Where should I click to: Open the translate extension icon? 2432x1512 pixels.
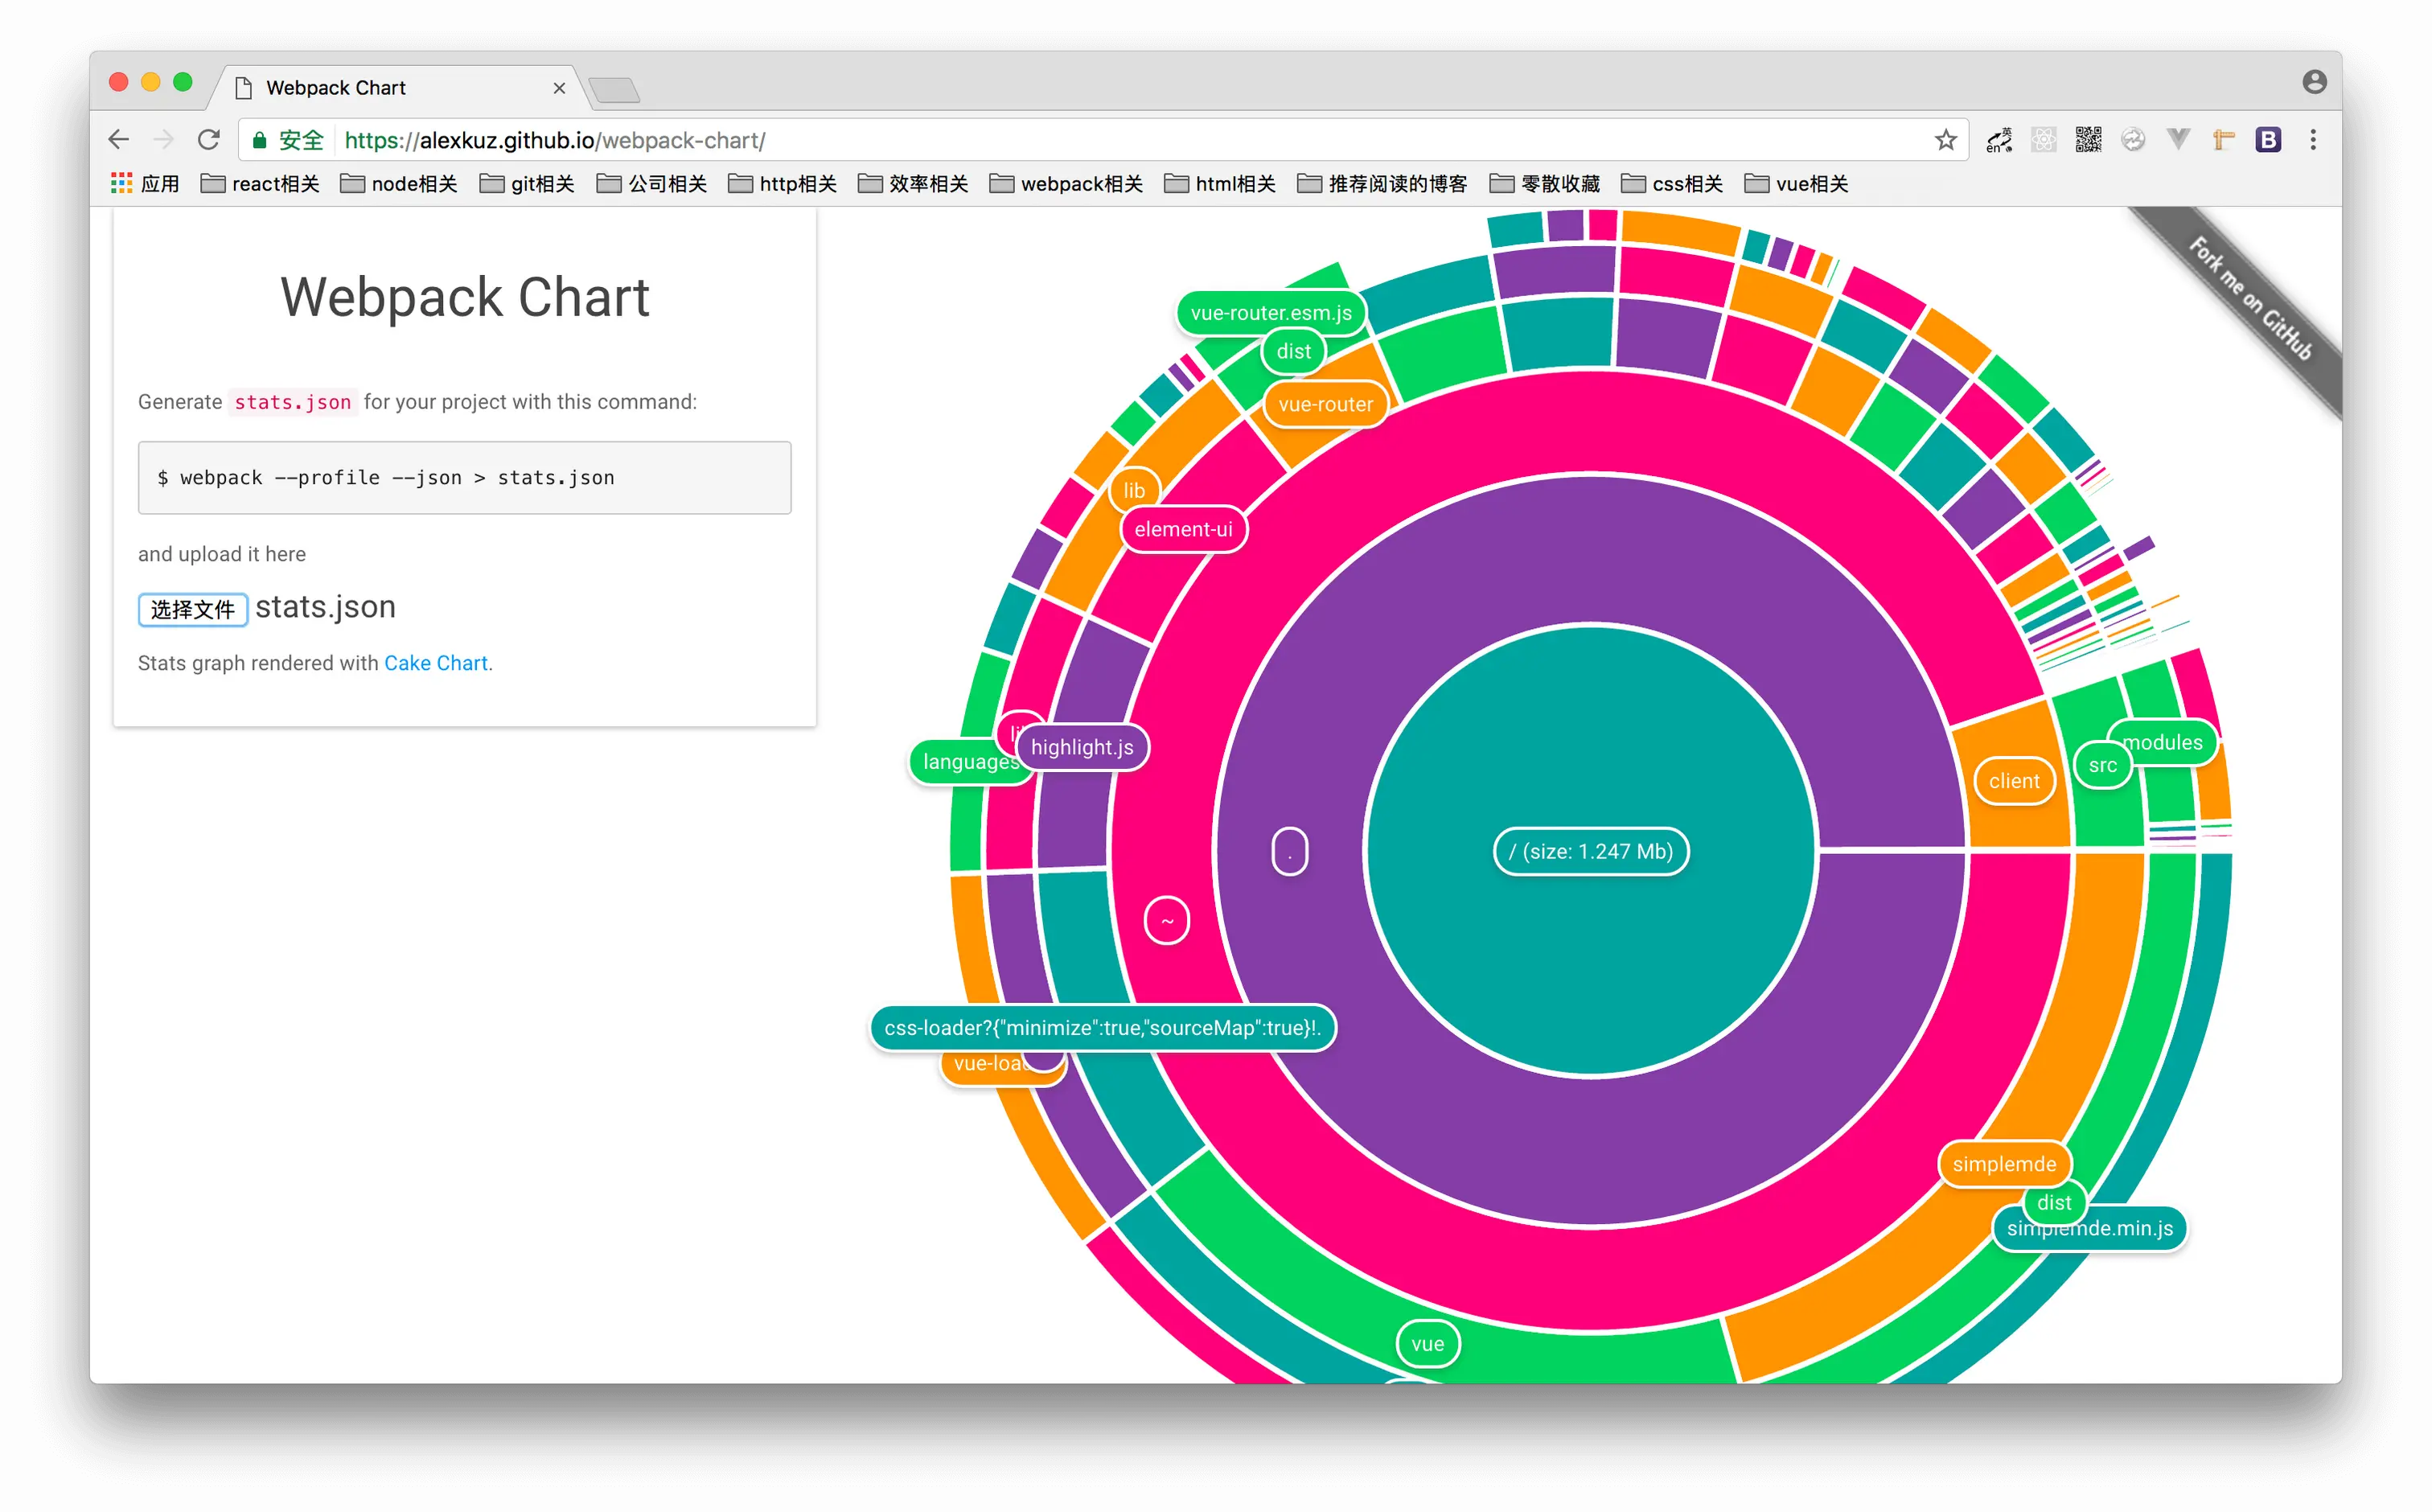[1999, 140]
